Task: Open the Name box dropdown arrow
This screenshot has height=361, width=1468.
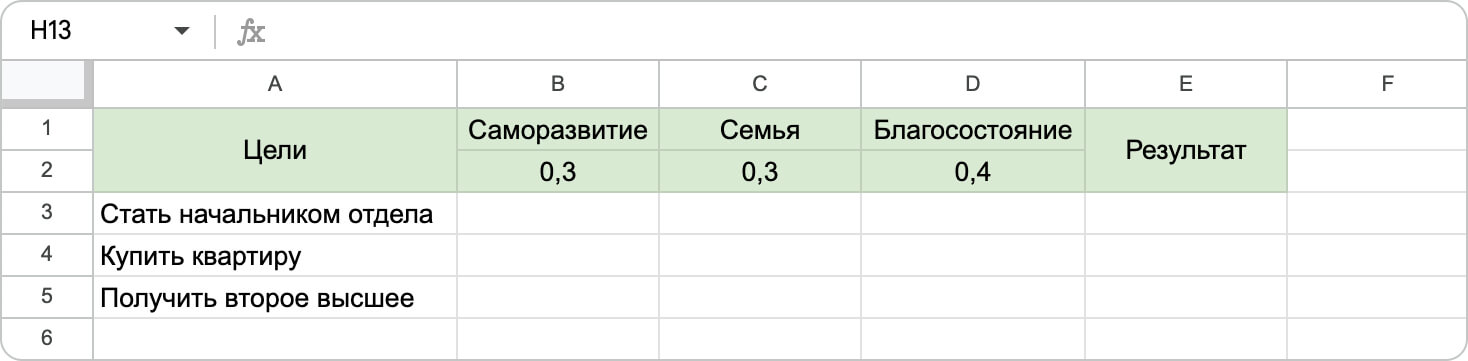Action: tap(181, 32)
